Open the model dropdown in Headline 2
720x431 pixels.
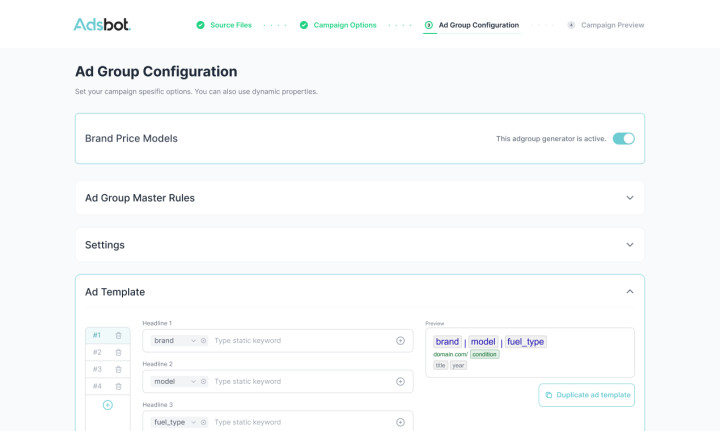point(193,381)
